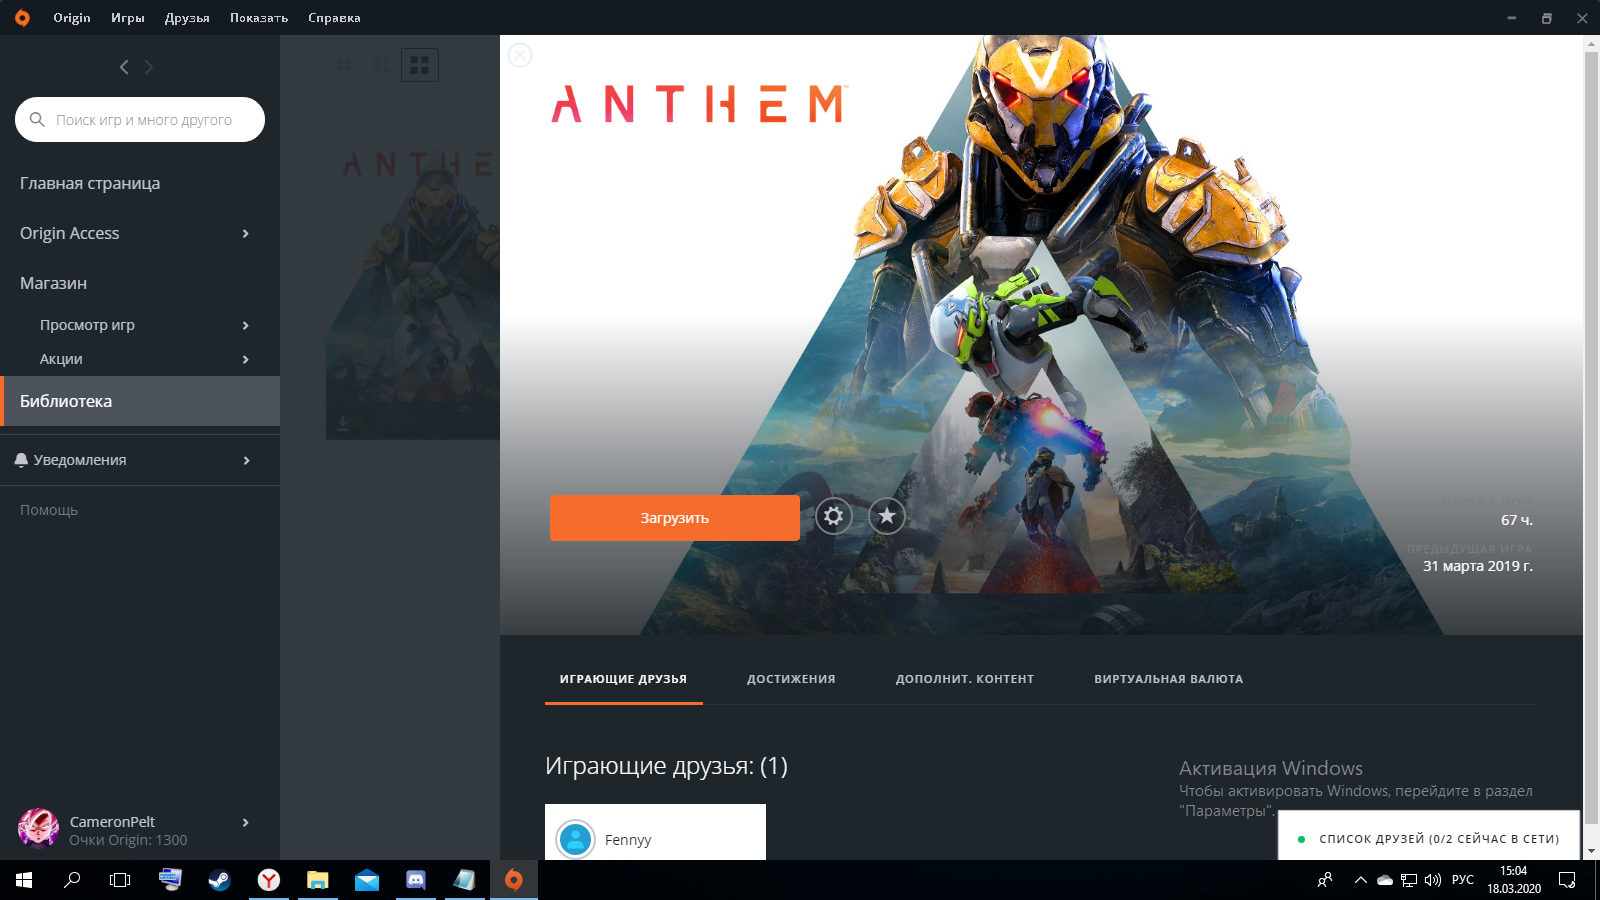Screen dimensions: 1600x900
Task: Go forward with the right navigation arrow
Action: pyautogui.click(x=149, y=67)
